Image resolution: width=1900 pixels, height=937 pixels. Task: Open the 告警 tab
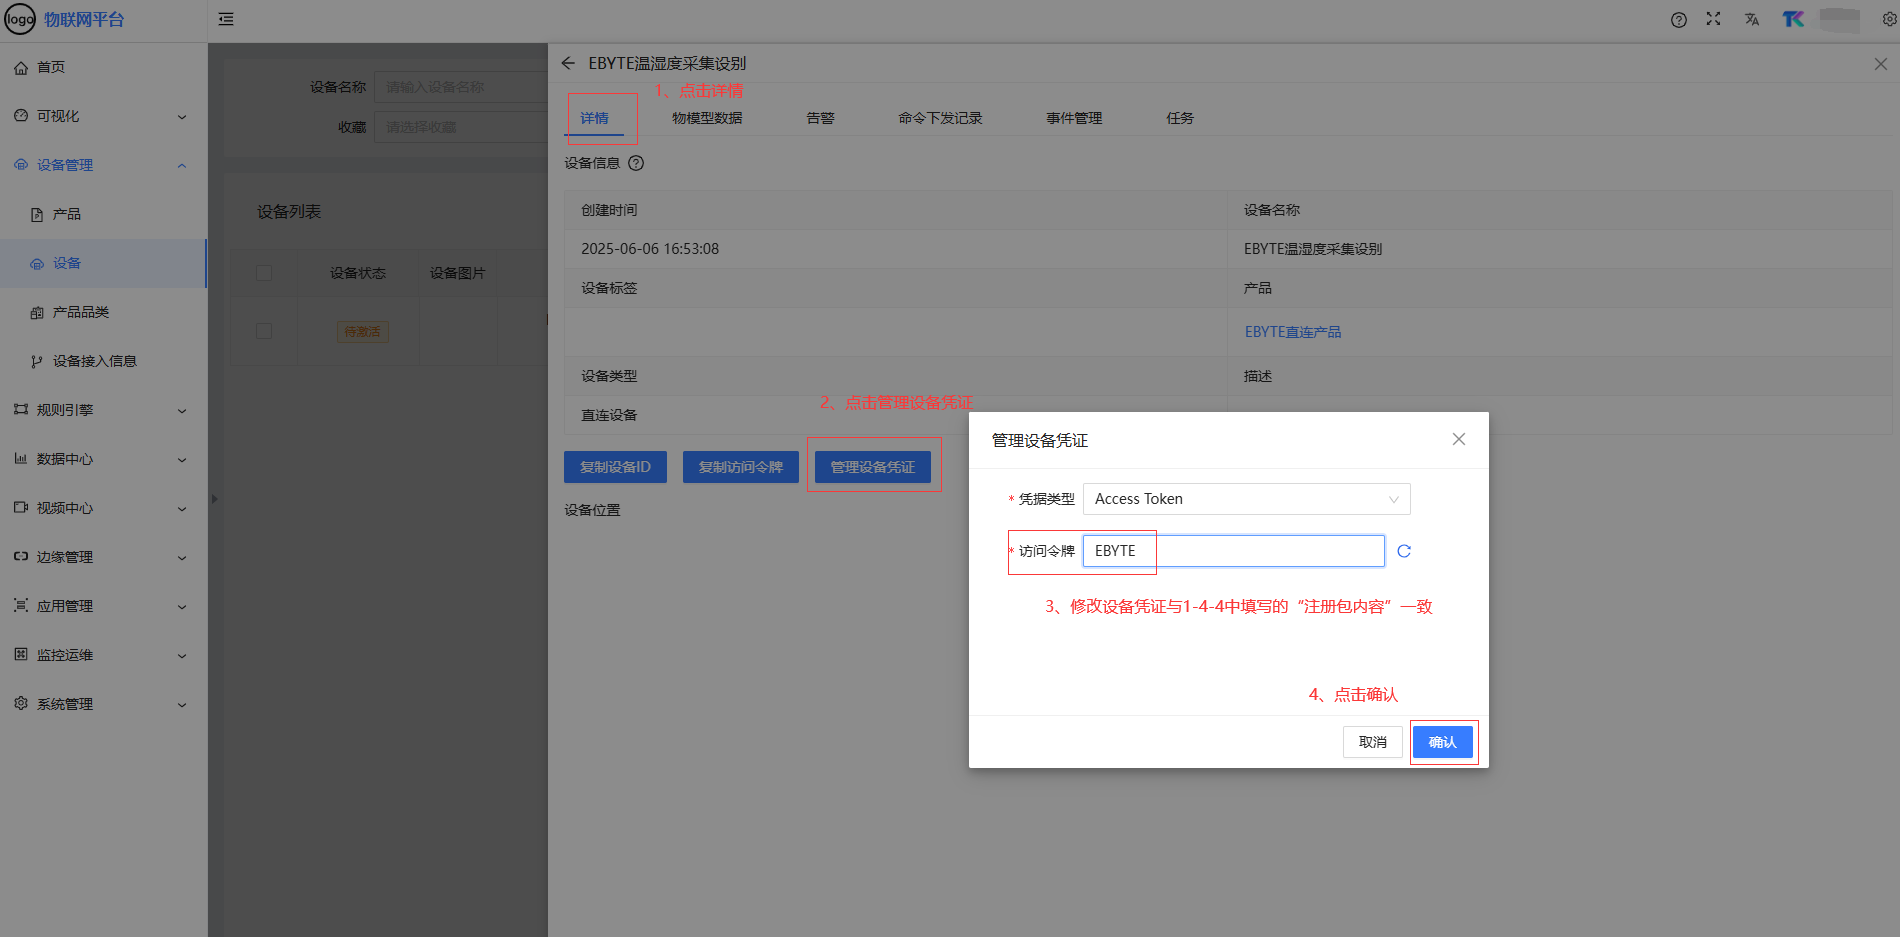pos(820,118)
